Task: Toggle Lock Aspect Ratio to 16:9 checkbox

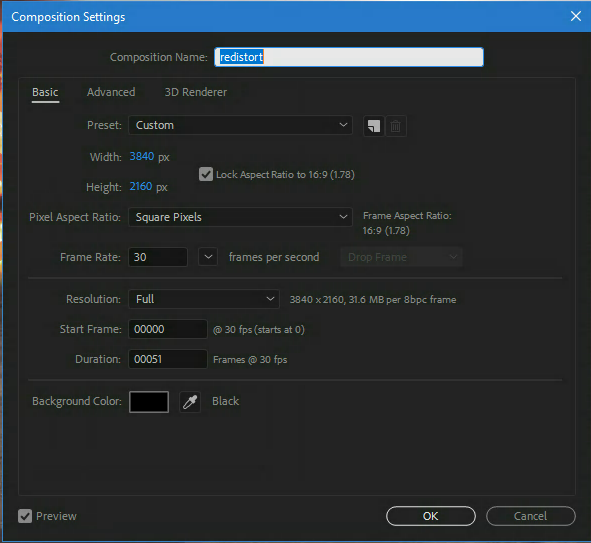Action: (x=206, y=174)
